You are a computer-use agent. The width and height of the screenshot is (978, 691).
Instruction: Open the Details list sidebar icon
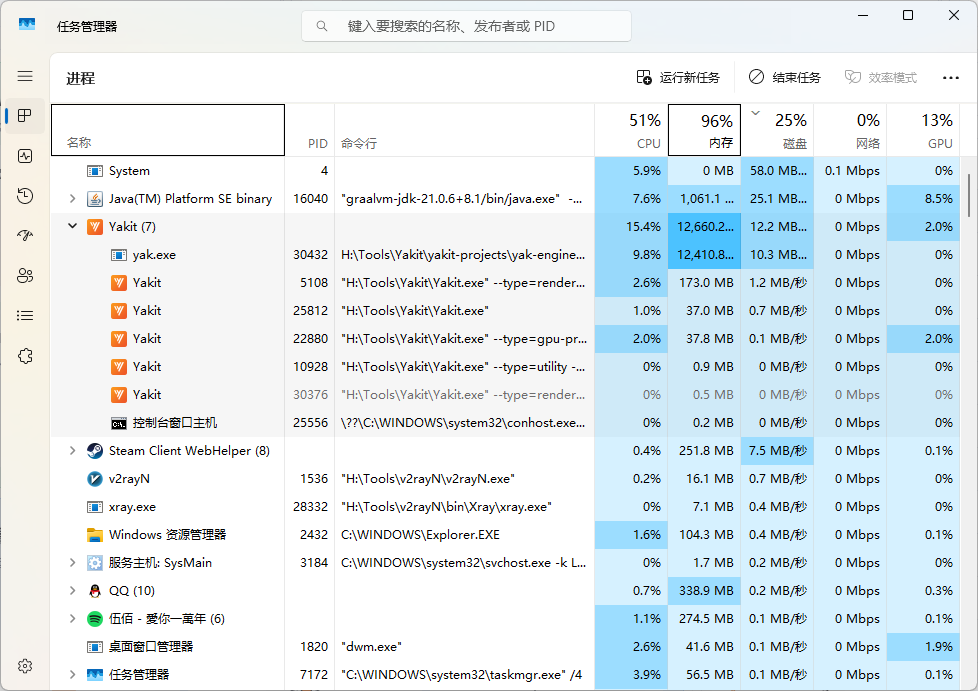25,316
